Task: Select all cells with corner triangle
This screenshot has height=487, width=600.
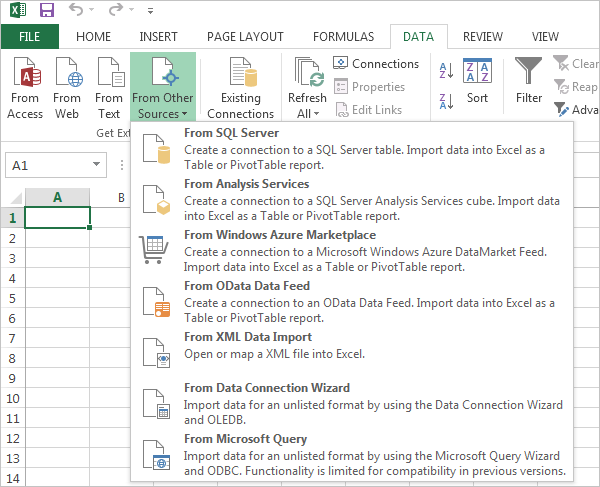Action: 16,197
